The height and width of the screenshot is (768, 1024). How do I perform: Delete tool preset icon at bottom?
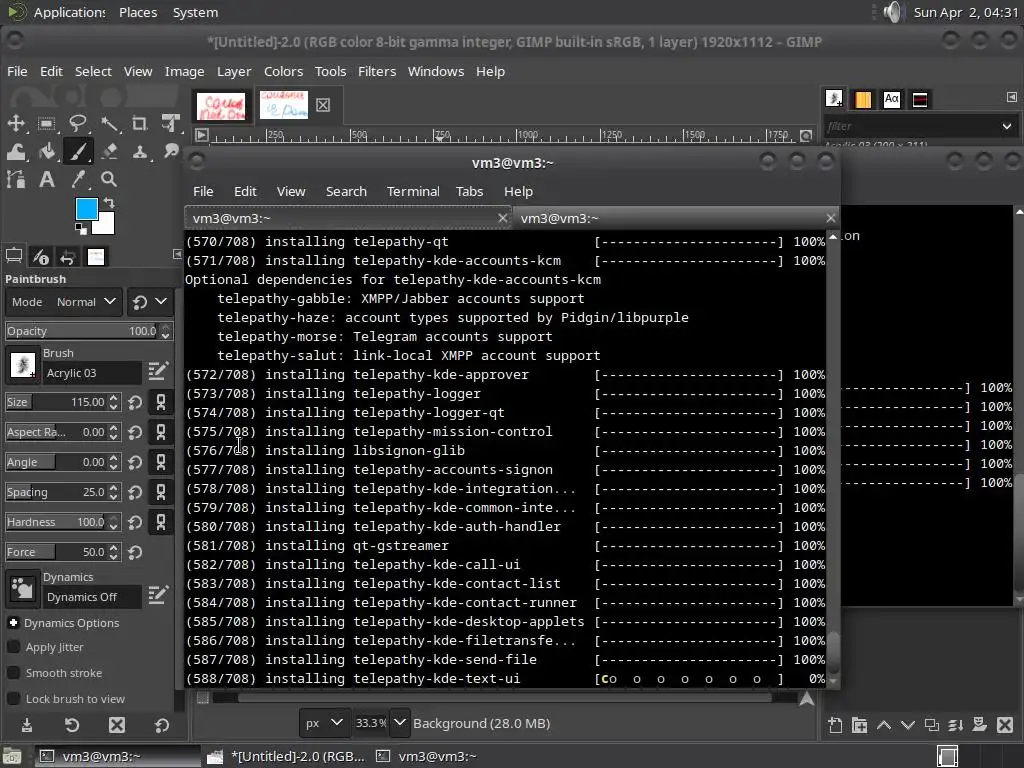click(117, 725)
